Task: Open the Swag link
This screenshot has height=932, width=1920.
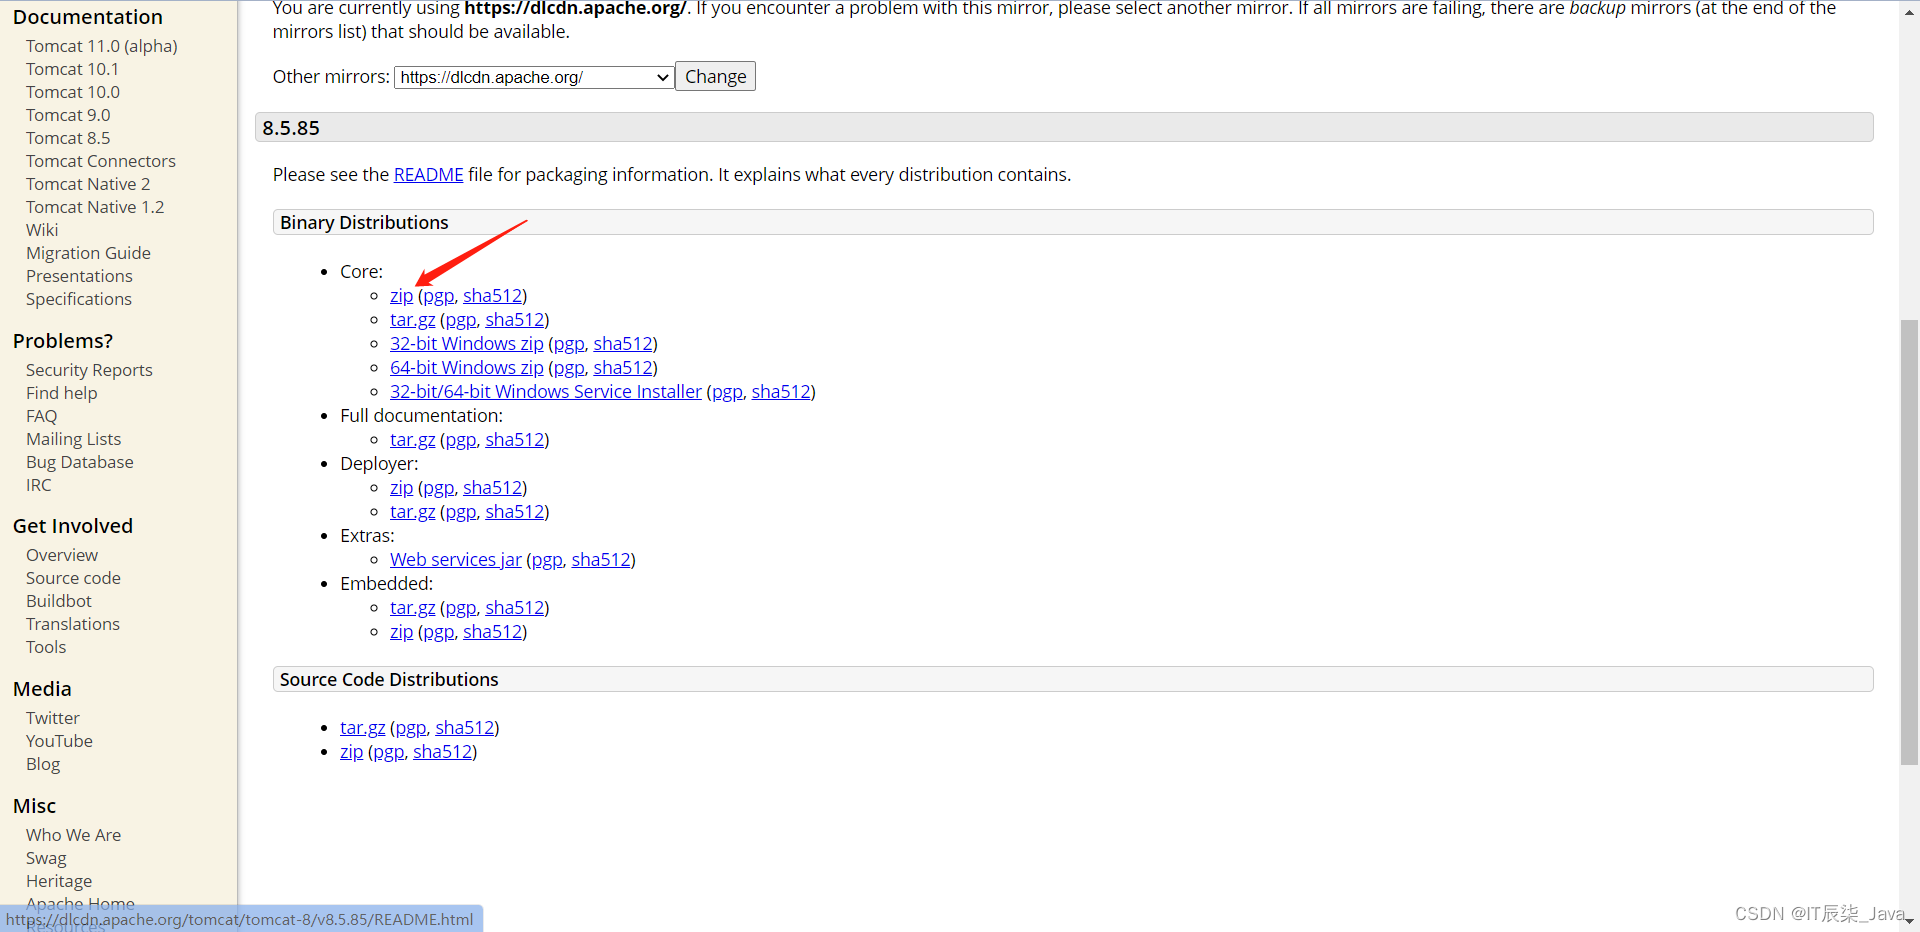Action: pos(46,858)
